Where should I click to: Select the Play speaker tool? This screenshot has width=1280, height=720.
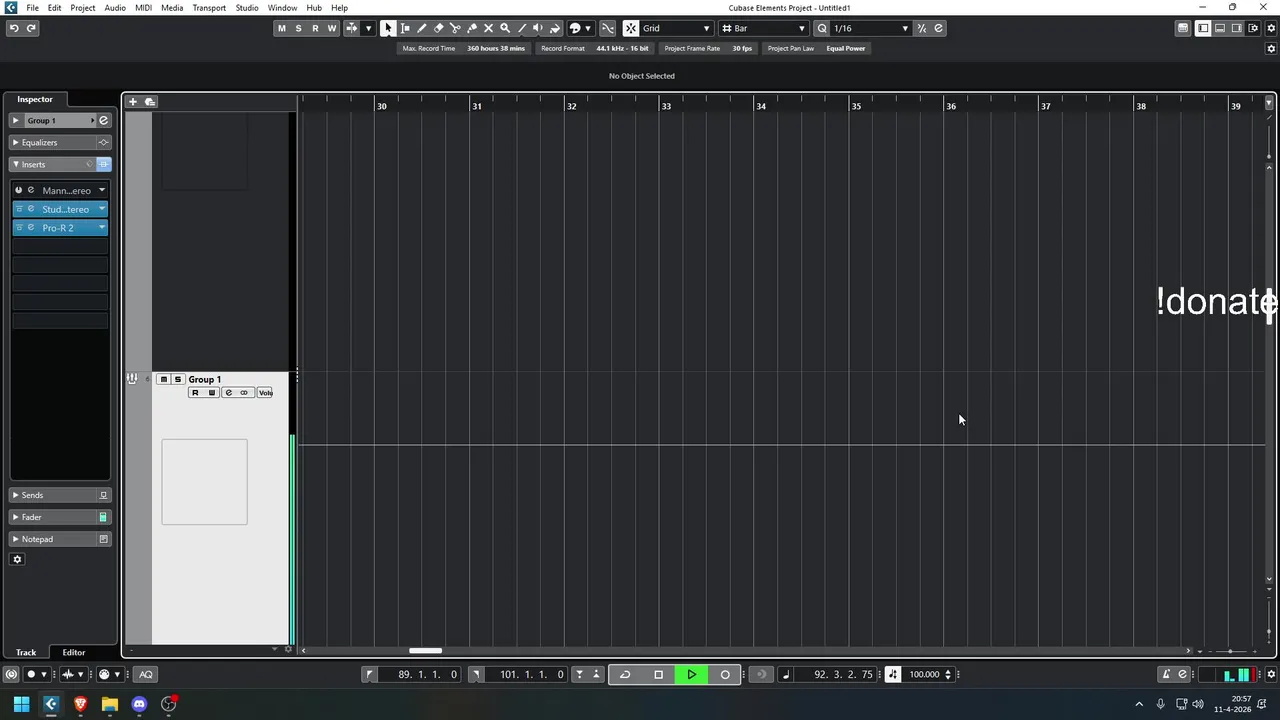[x=539, y=28]
